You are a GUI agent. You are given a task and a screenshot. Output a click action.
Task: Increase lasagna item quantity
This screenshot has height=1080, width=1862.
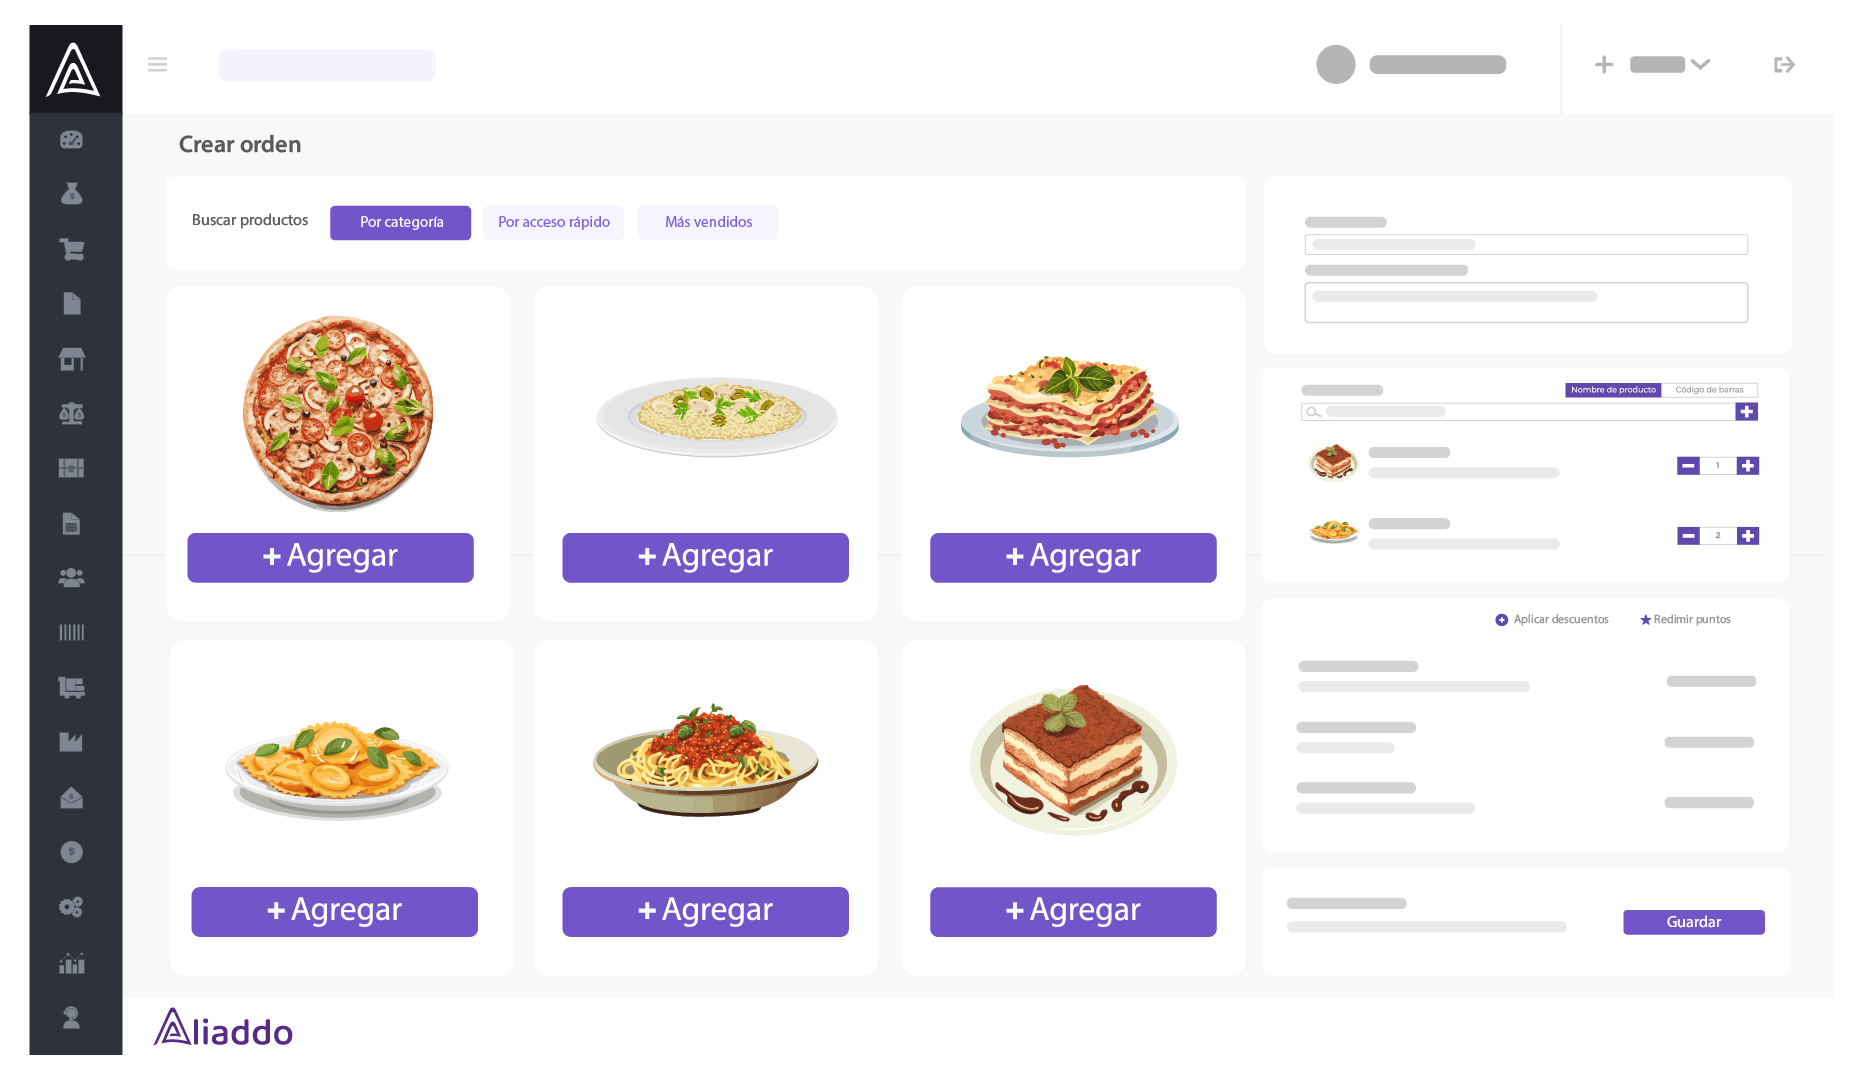point(1748,466)
